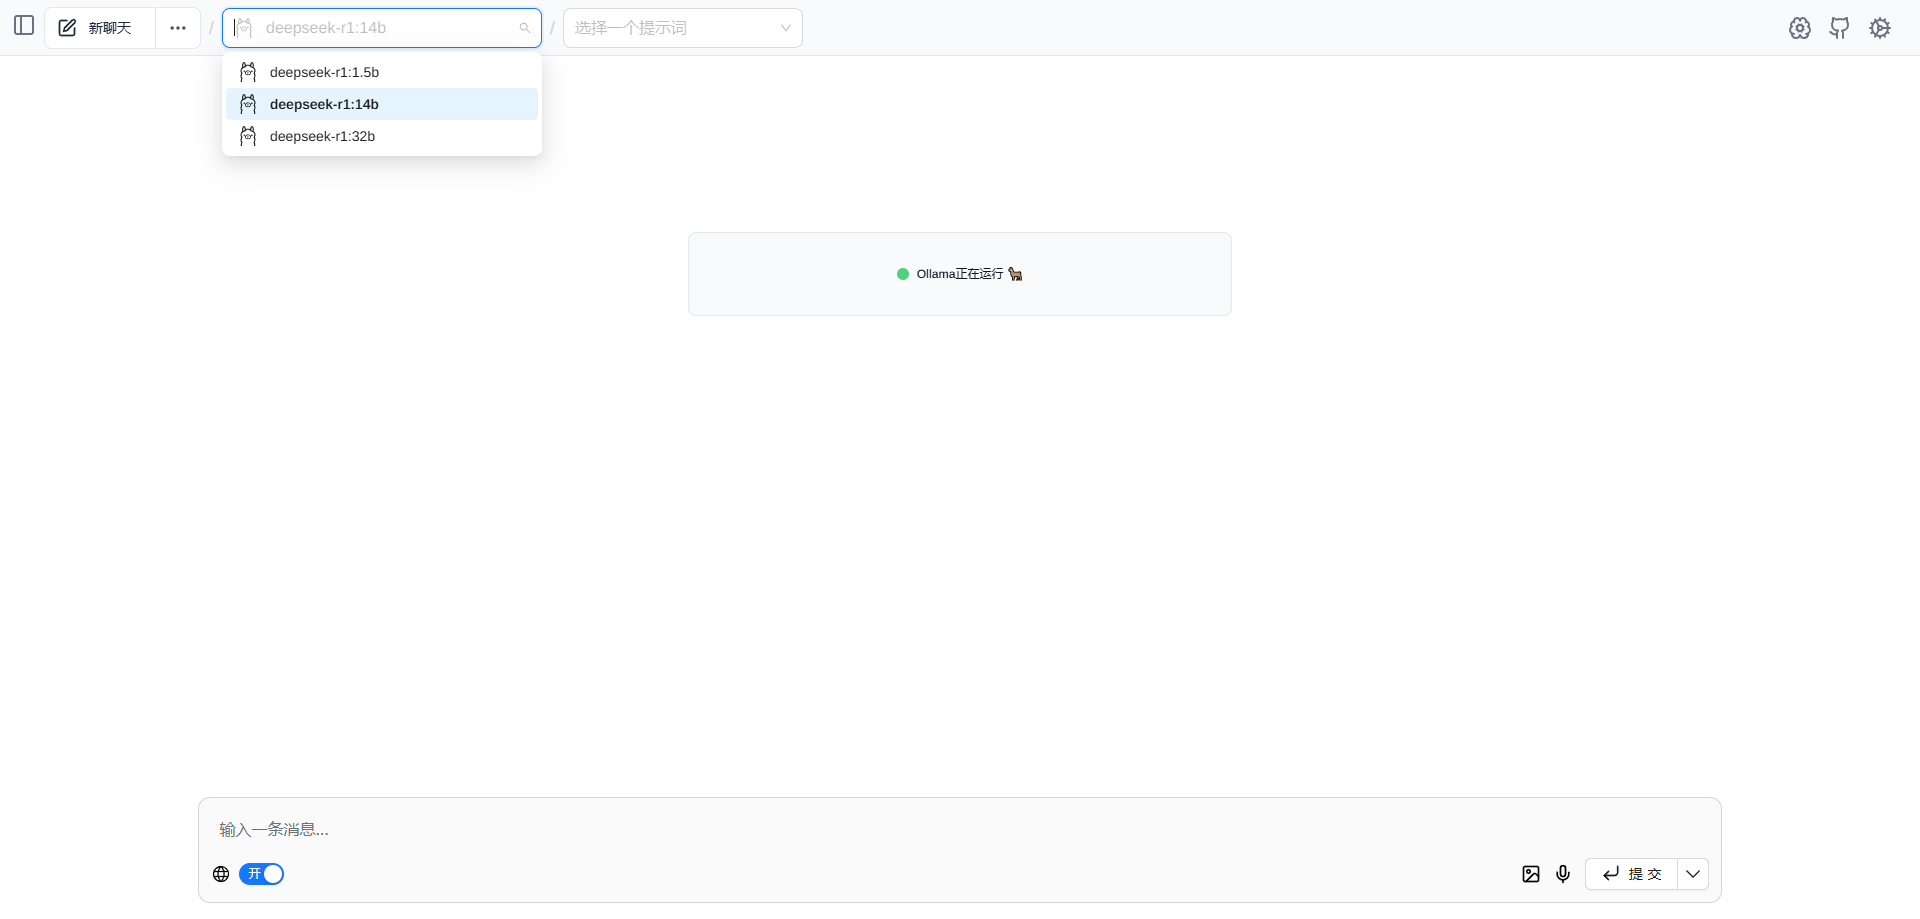Select the deepseek-r1:32b model
The width and height of the screenshot is (1920, 919).
click(x=382, y=136)
